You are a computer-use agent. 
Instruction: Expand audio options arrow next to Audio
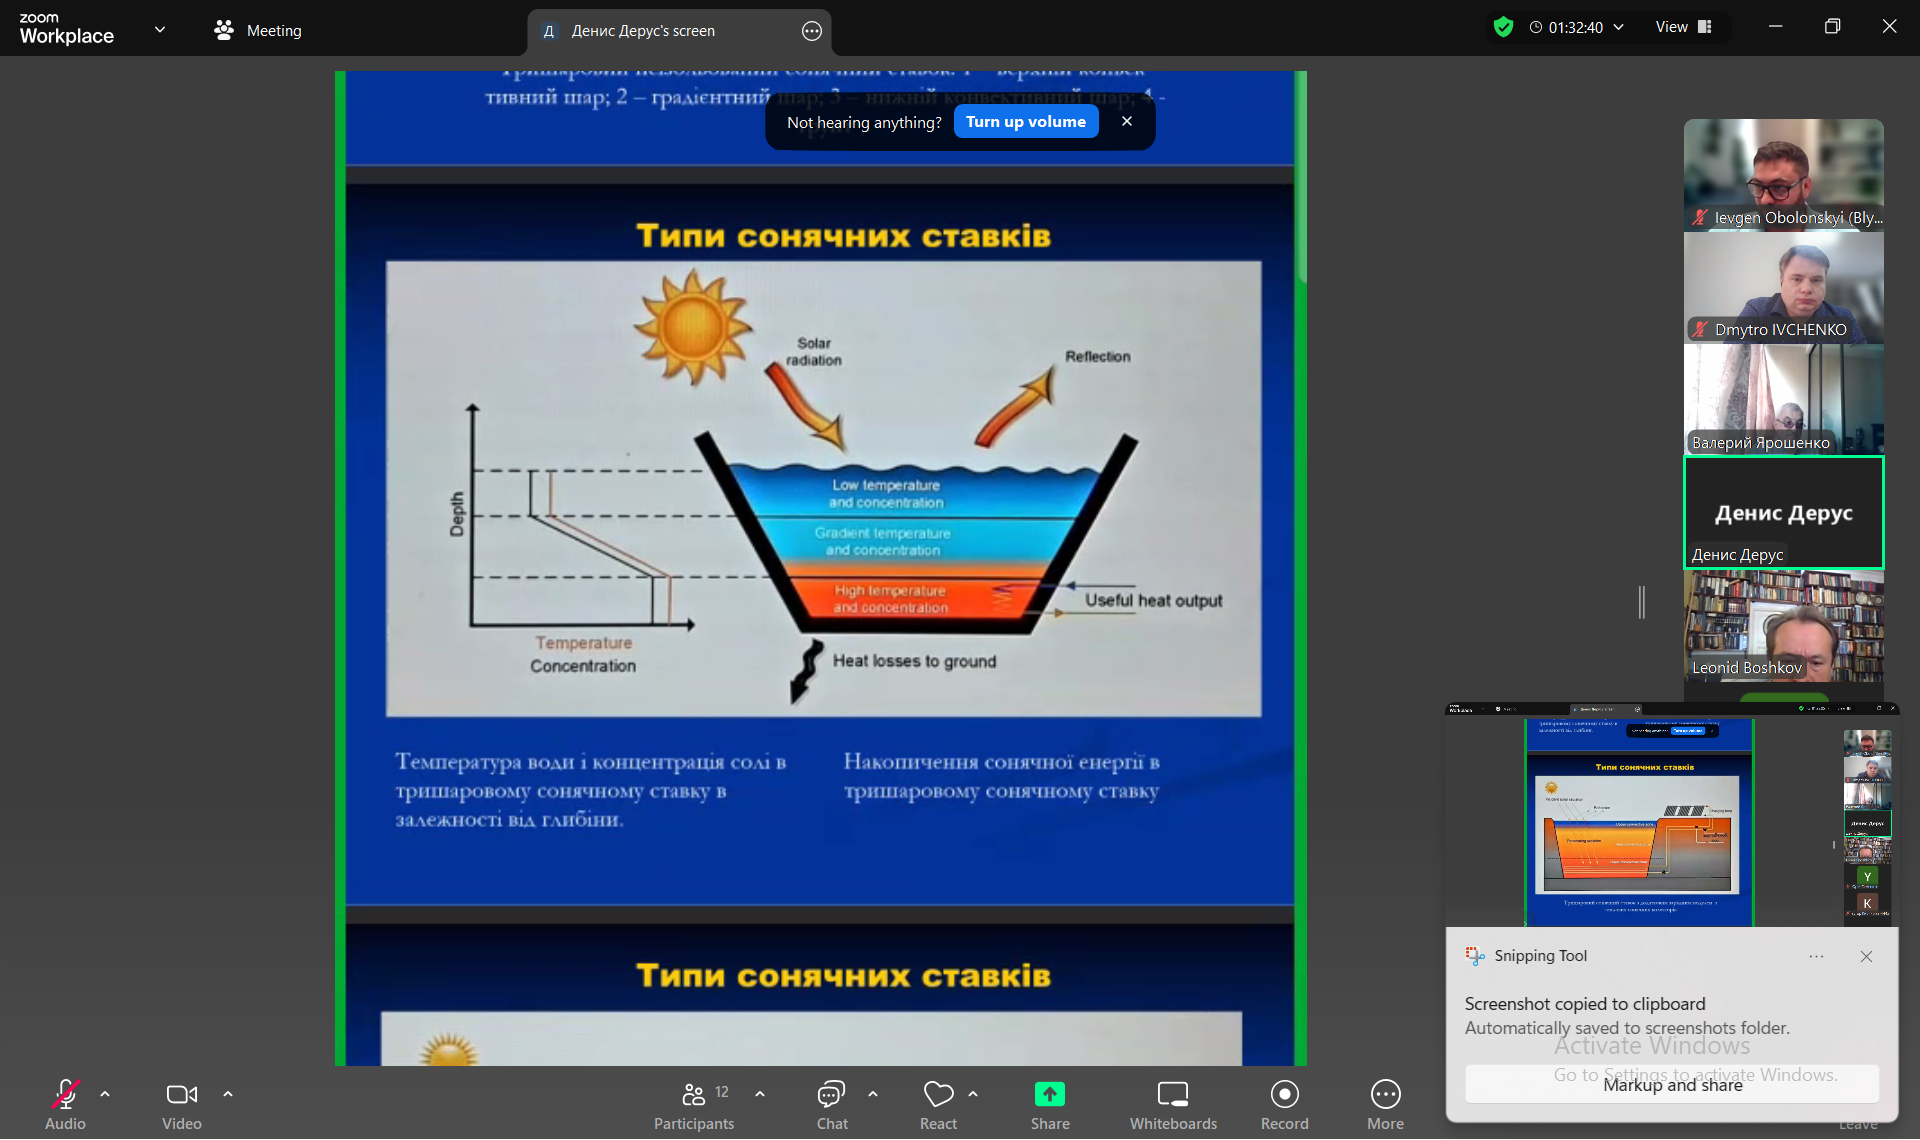coord(105,1094)
